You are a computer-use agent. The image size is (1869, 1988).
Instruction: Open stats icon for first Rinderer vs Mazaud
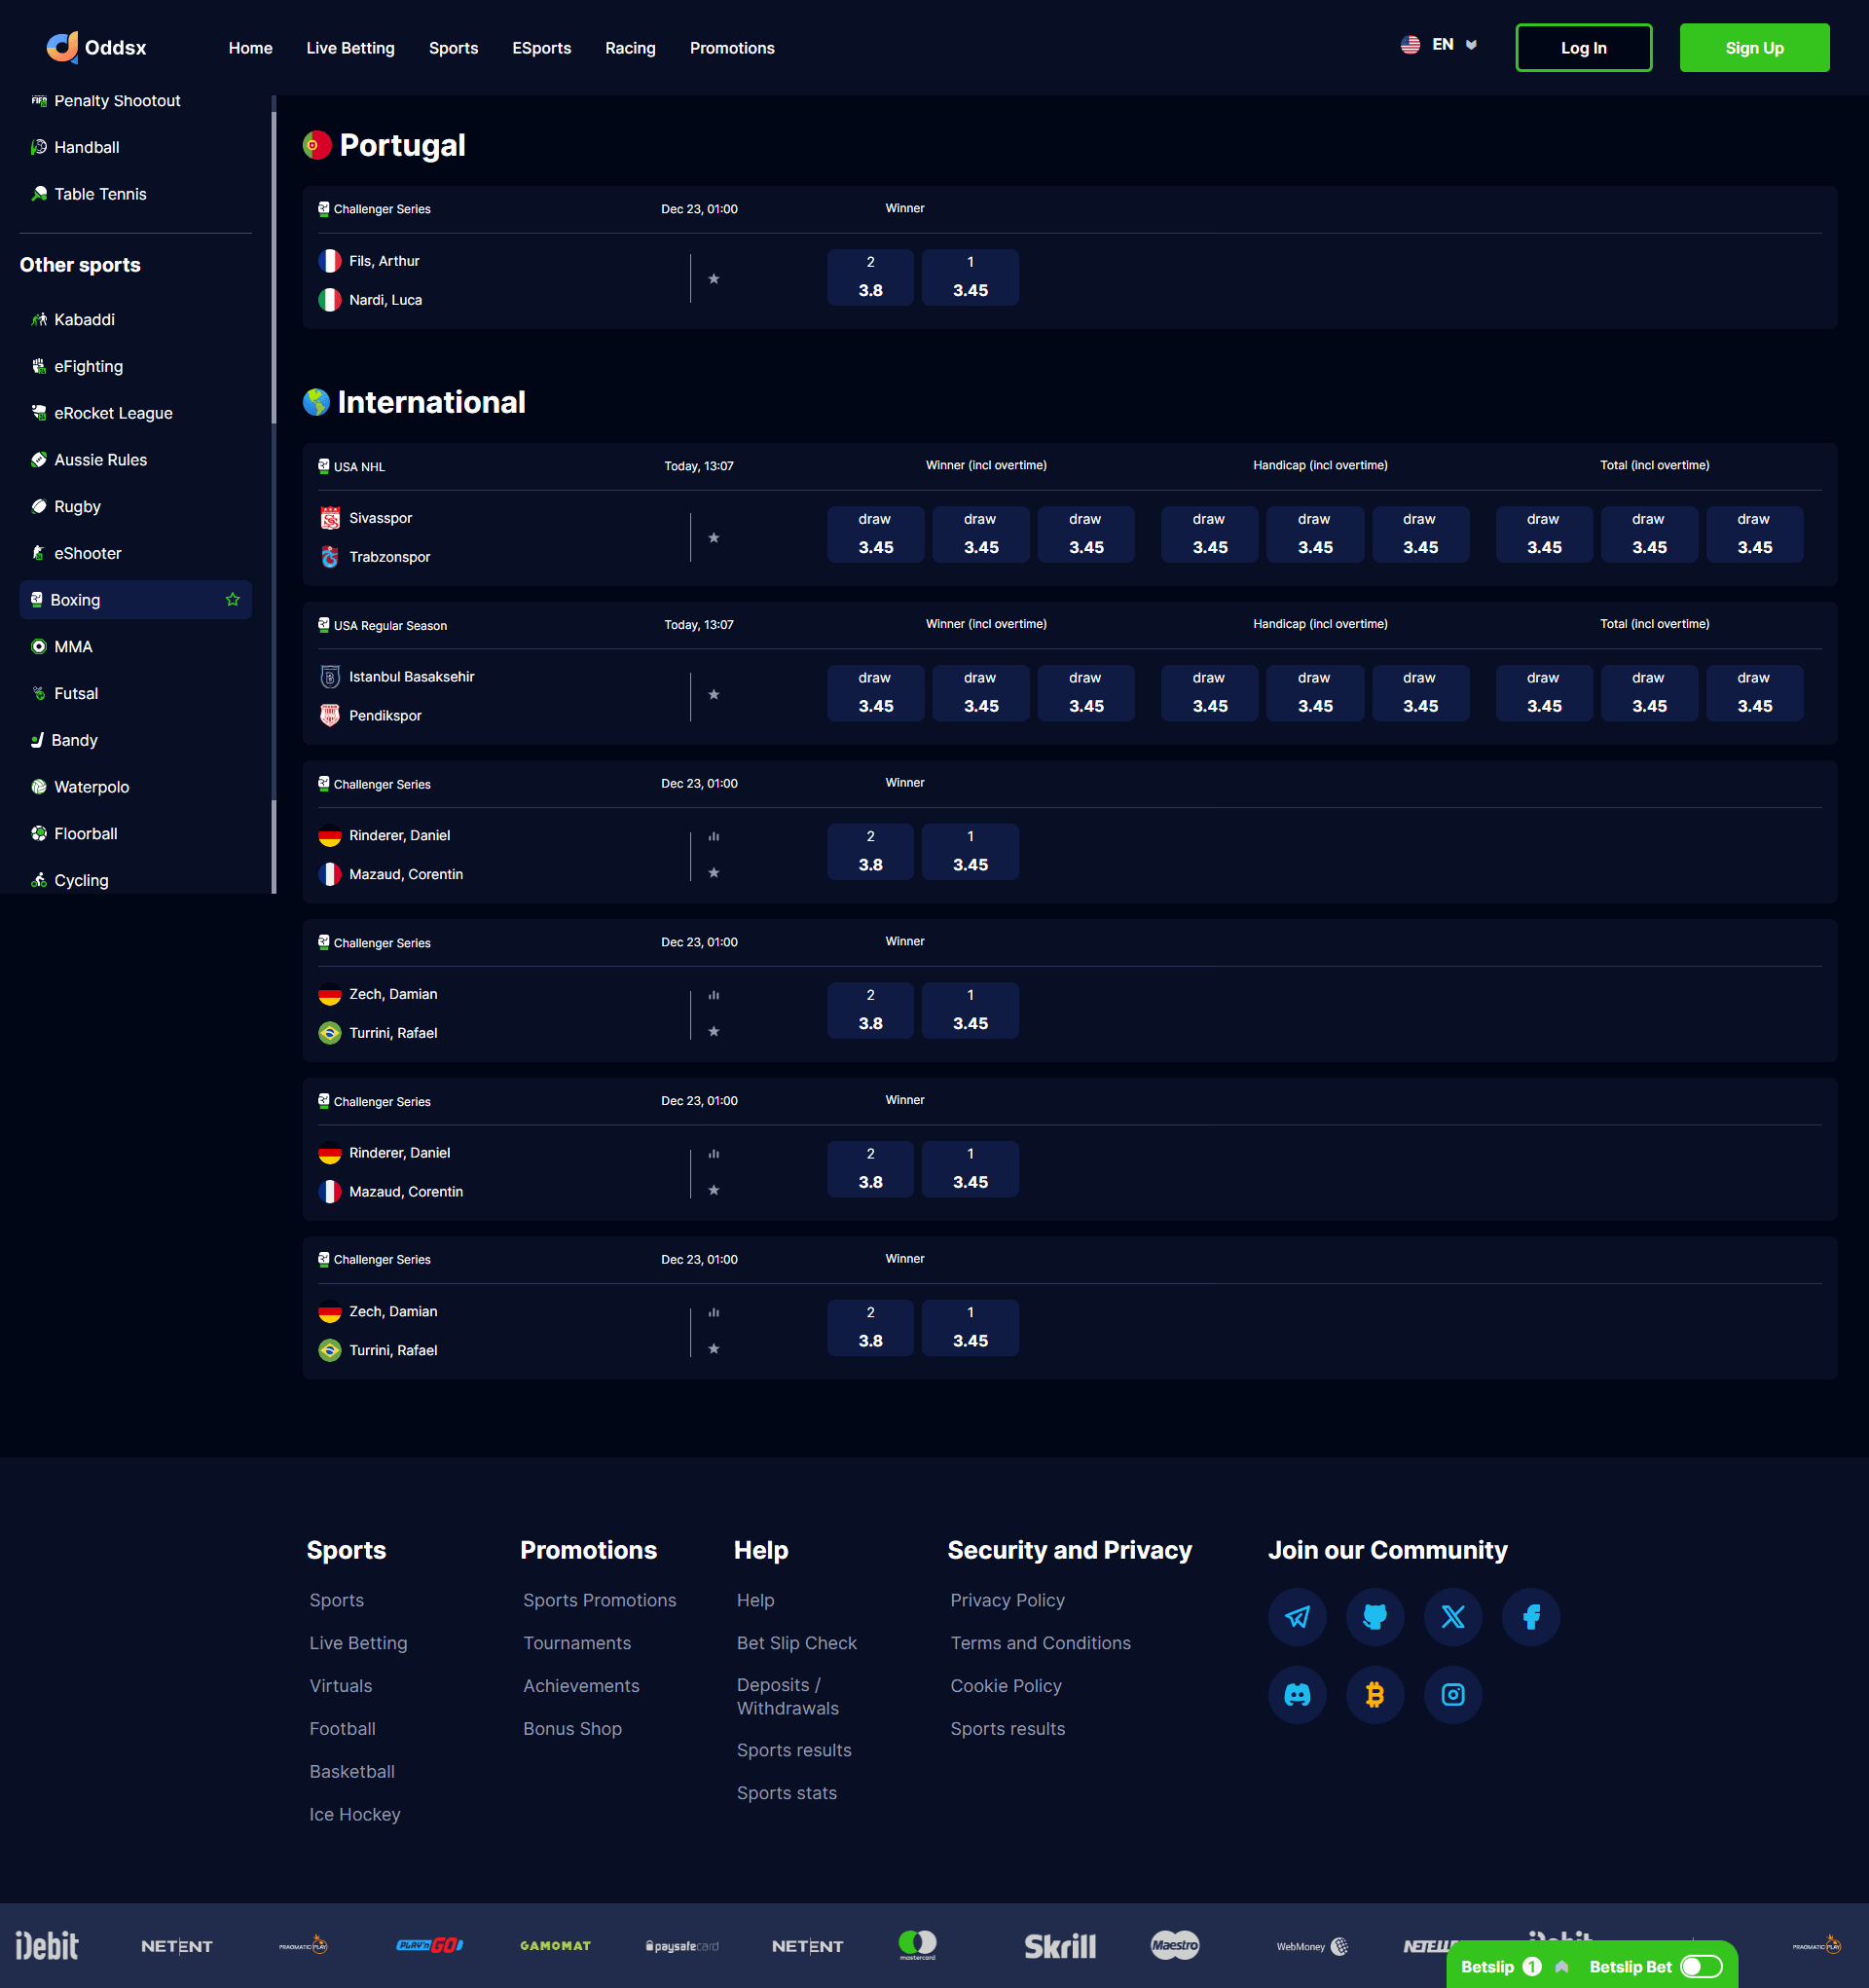714,837
